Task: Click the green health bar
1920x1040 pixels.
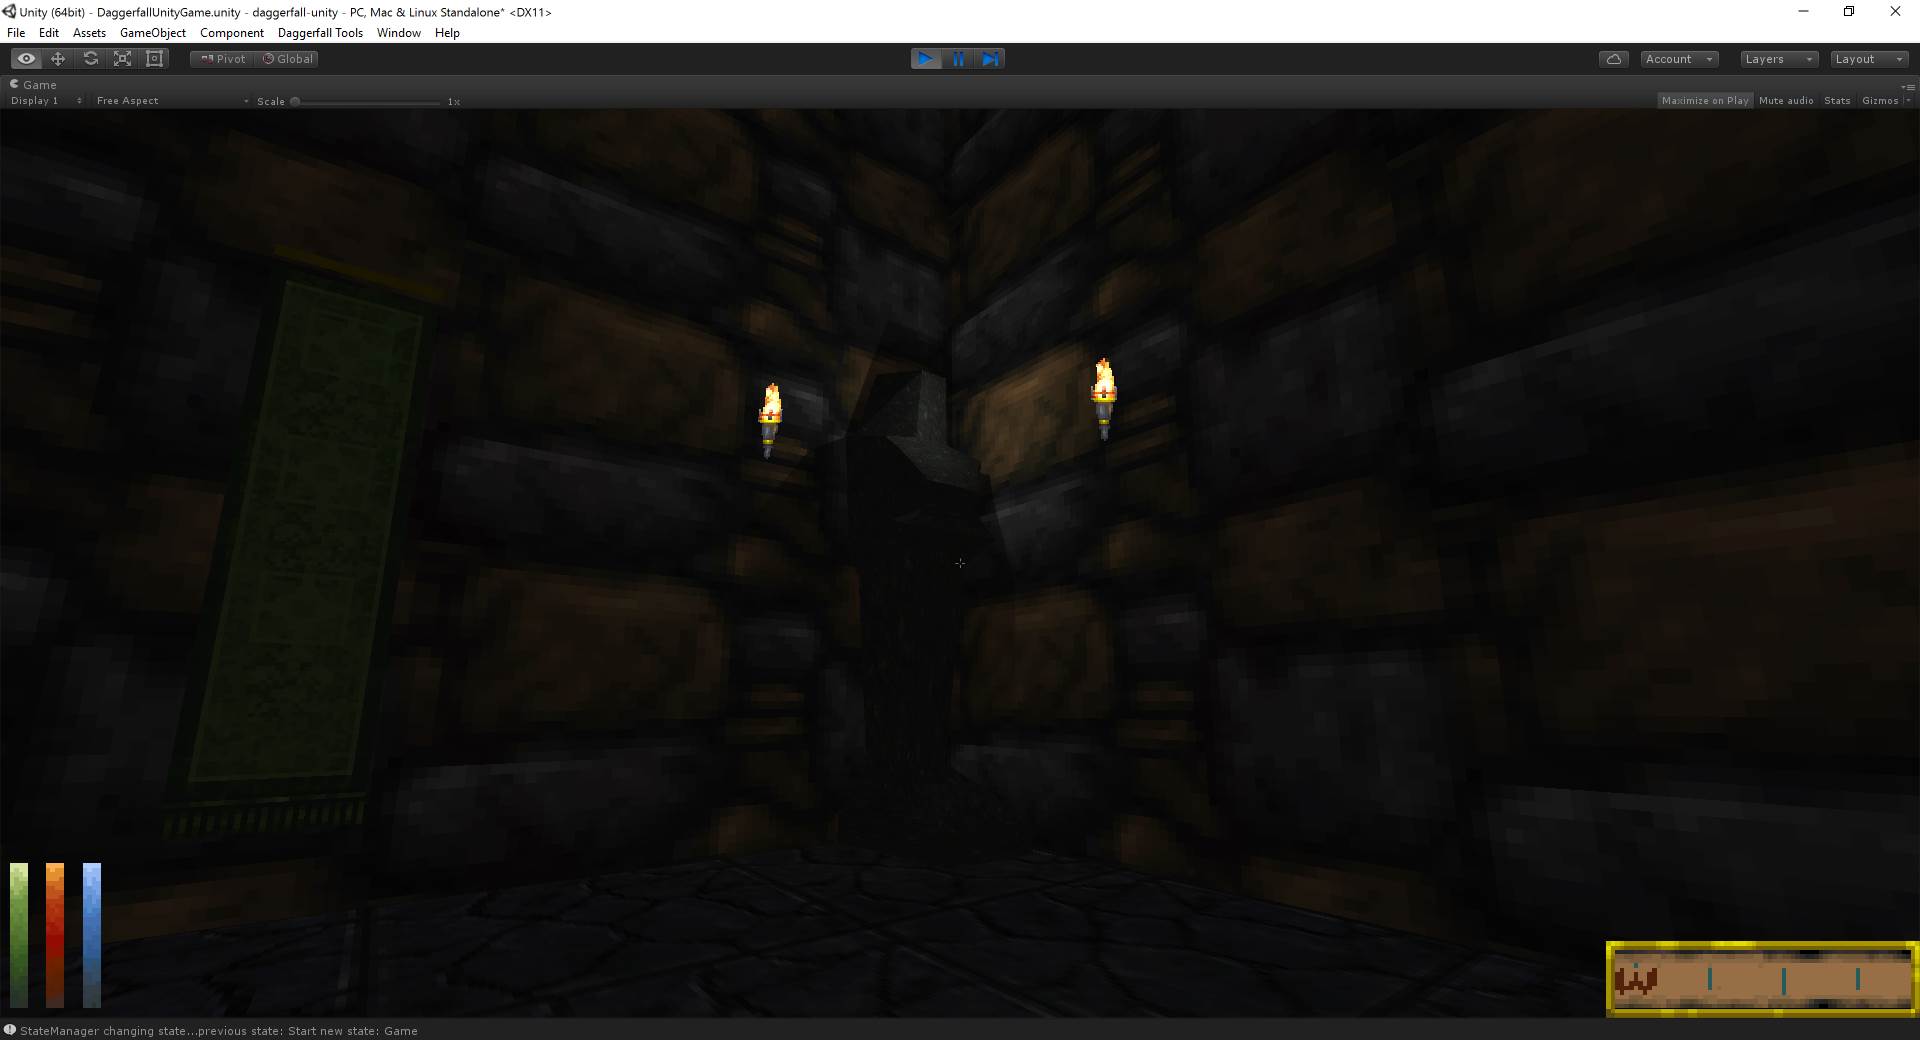Action: pos(19,935)
